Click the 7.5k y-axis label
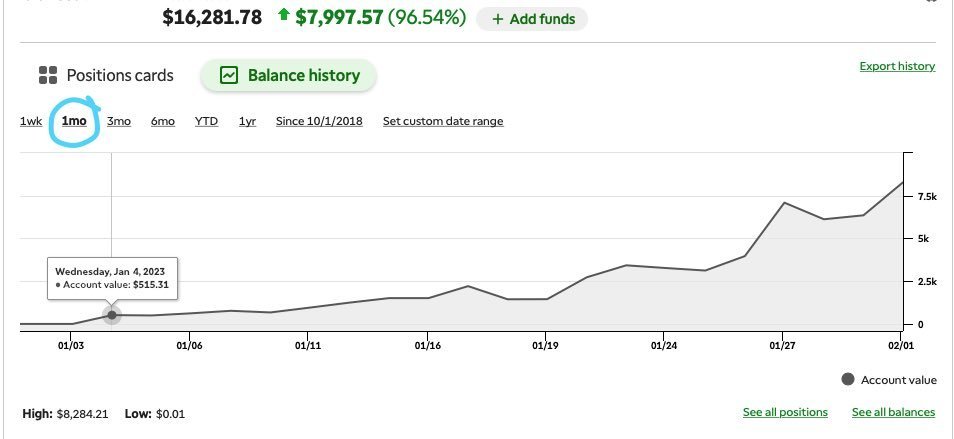The width and height of the screenshot is (954, 439). (x=927, y=196)
